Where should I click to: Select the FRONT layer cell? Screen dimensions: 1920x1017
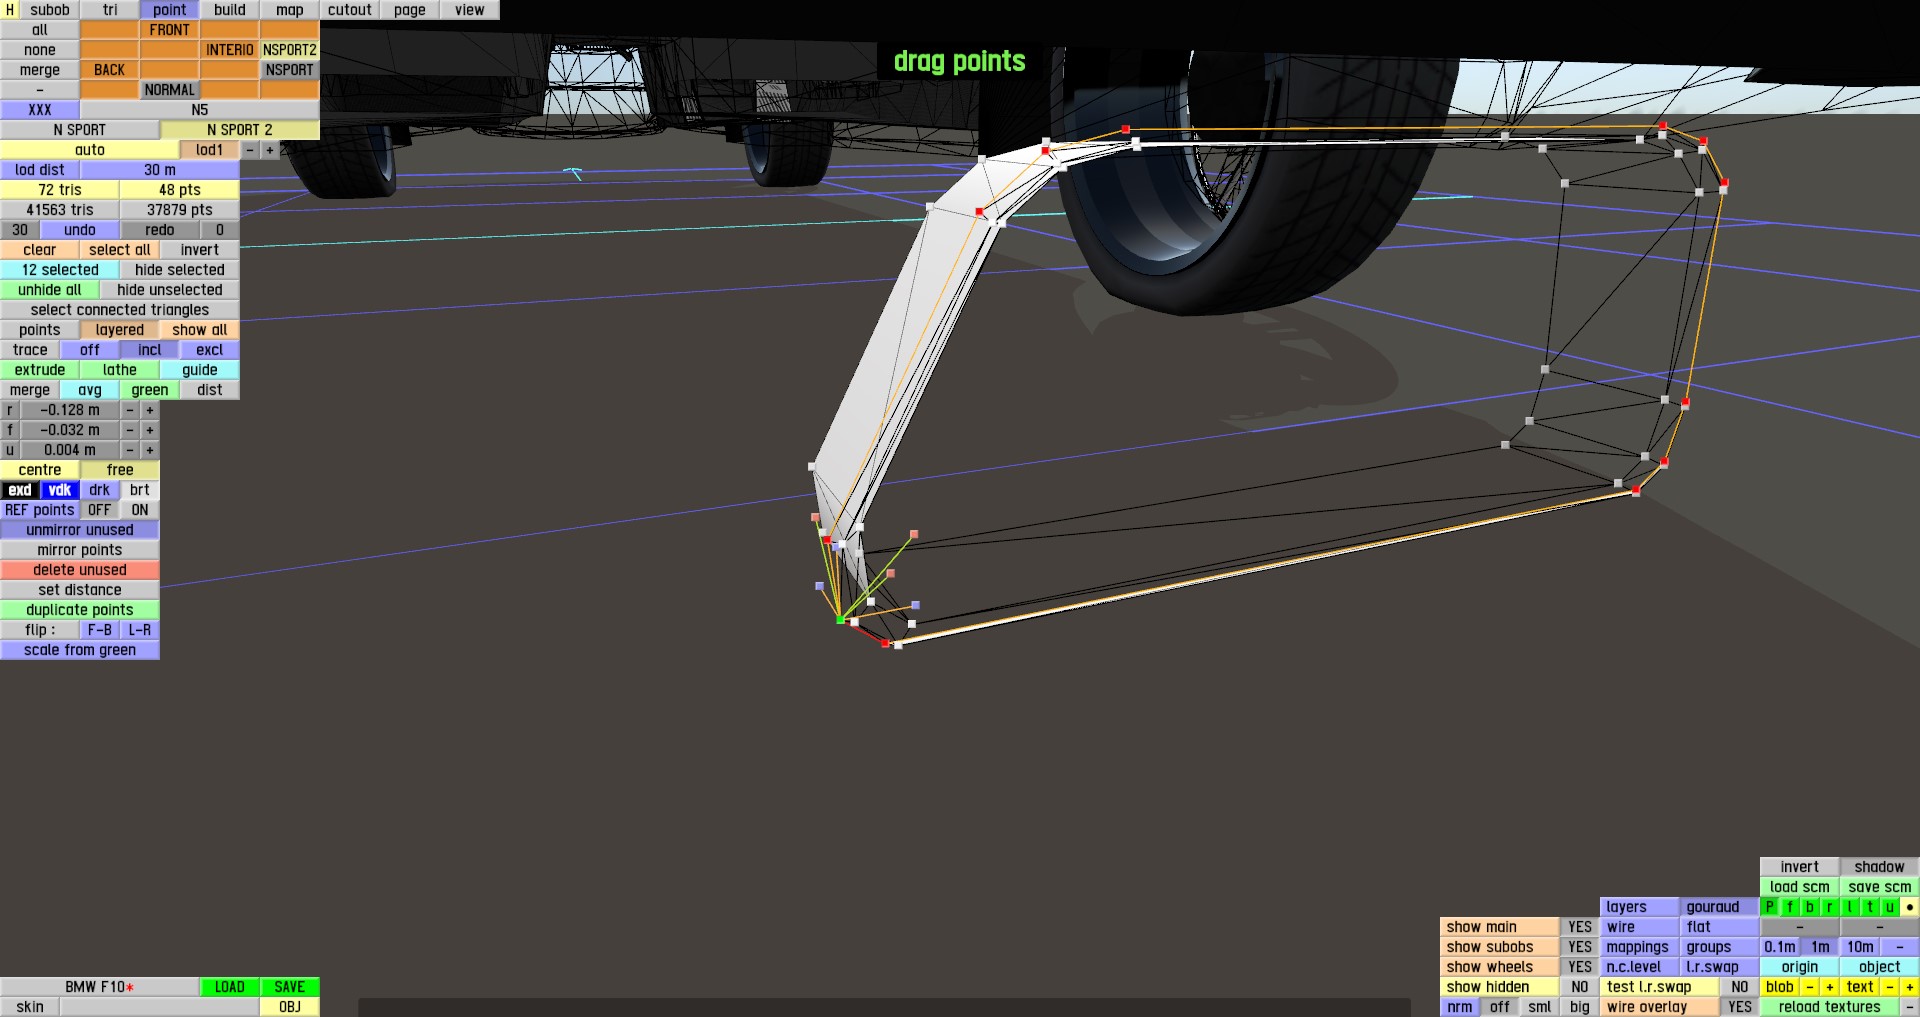click(x=170, y=30)
